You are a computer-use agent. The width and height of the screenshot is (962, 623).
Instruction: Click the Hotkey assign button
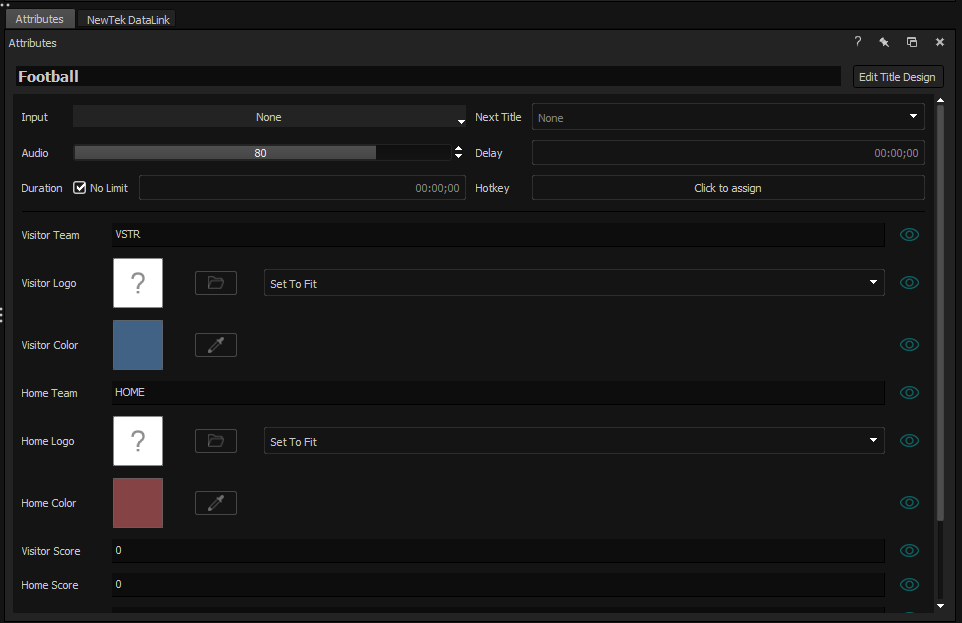[727, 188]
